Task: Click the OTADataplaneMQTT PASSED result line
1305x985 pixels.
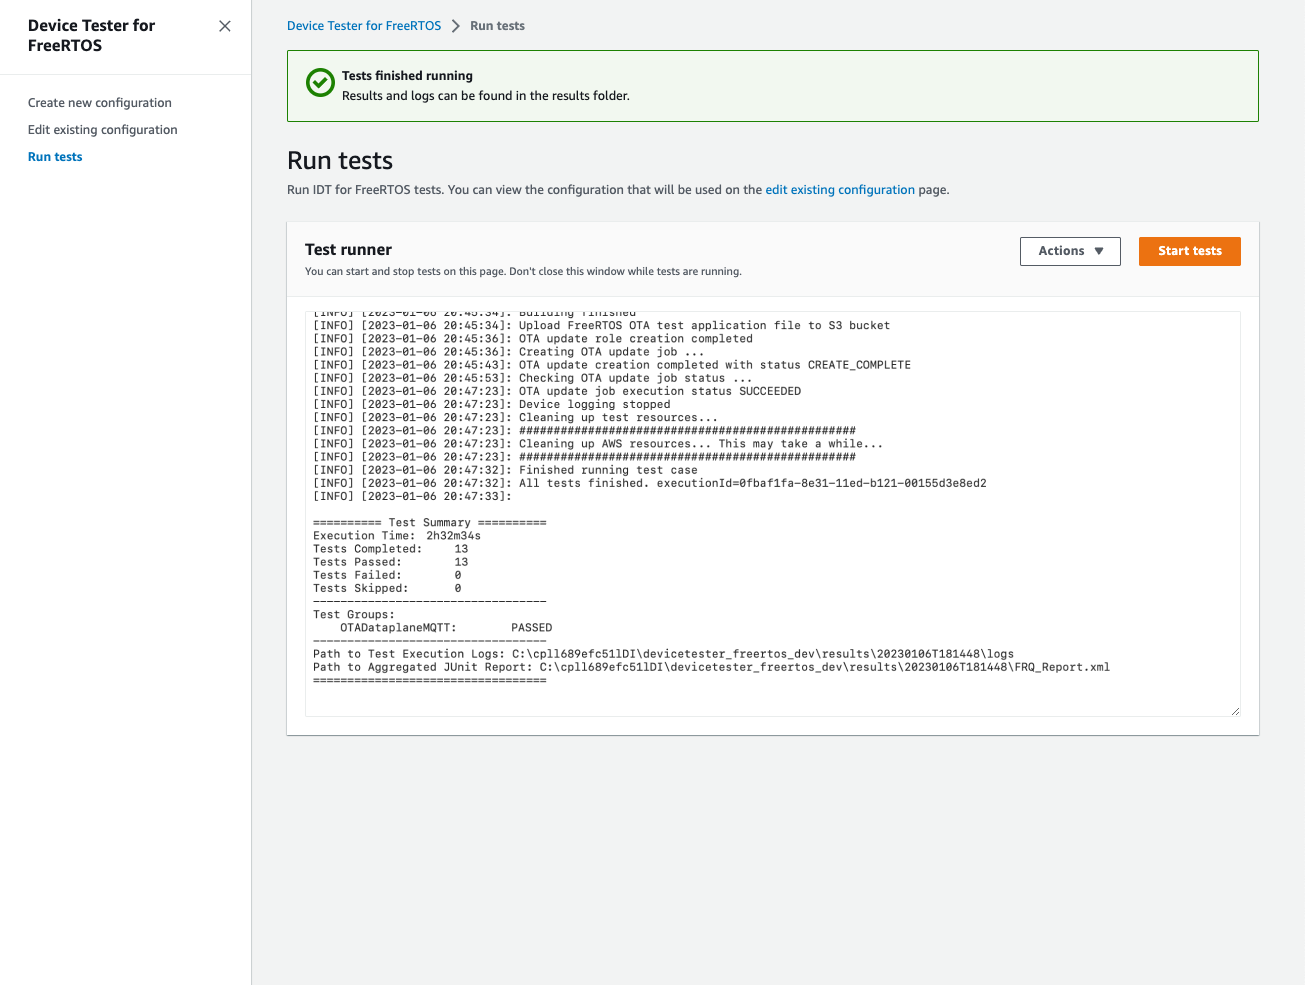Action: (x=428, y=627)
